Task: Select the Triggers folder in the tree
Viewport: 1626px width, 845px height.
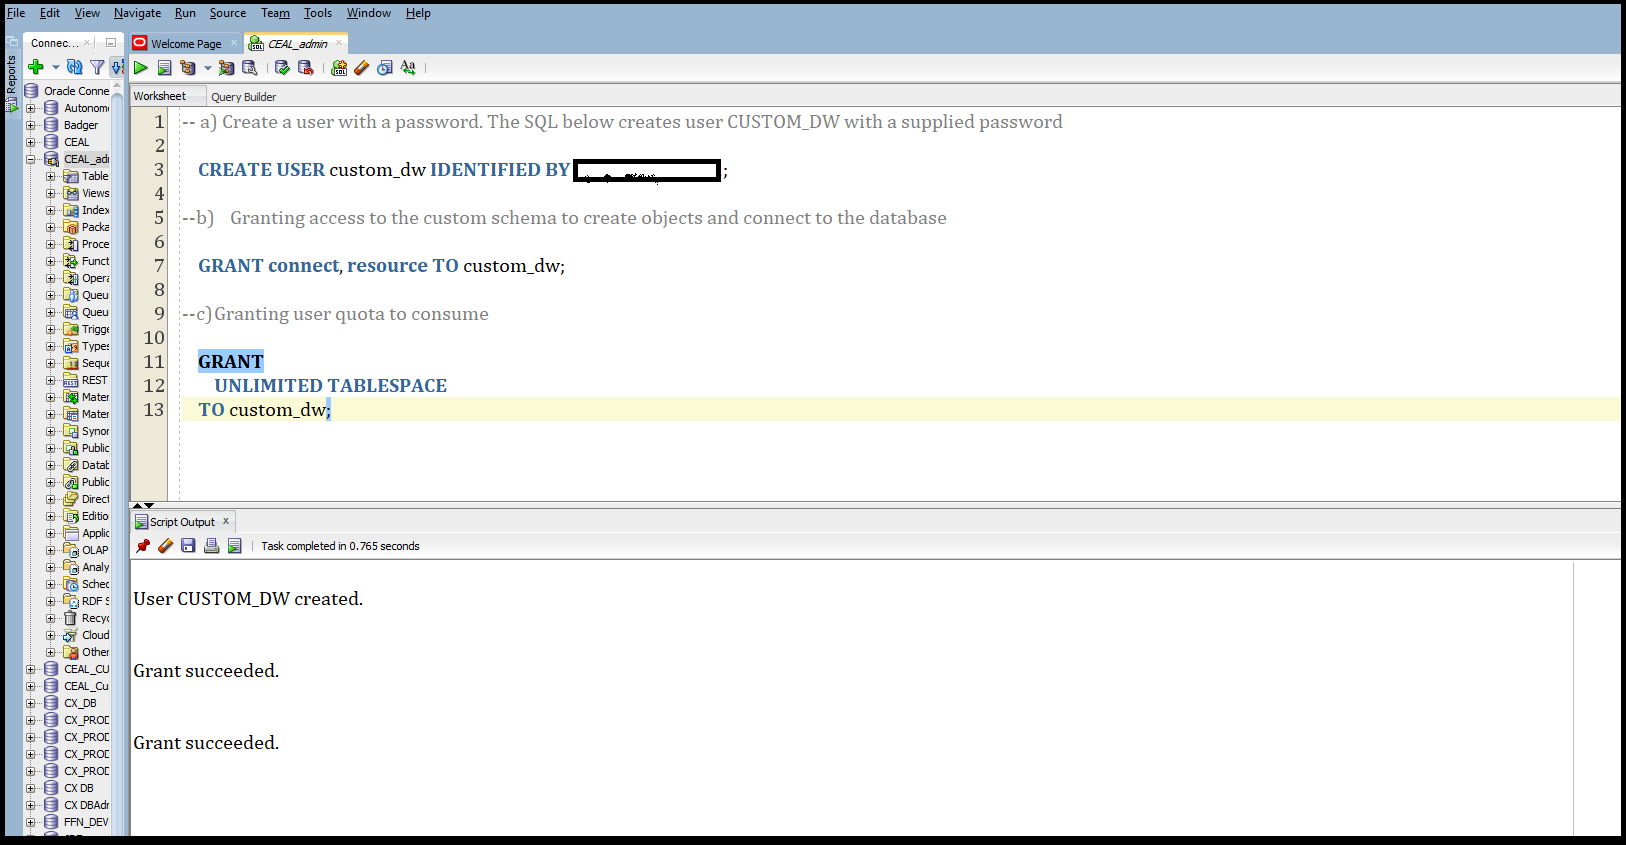Action: [x=86, y=329]
